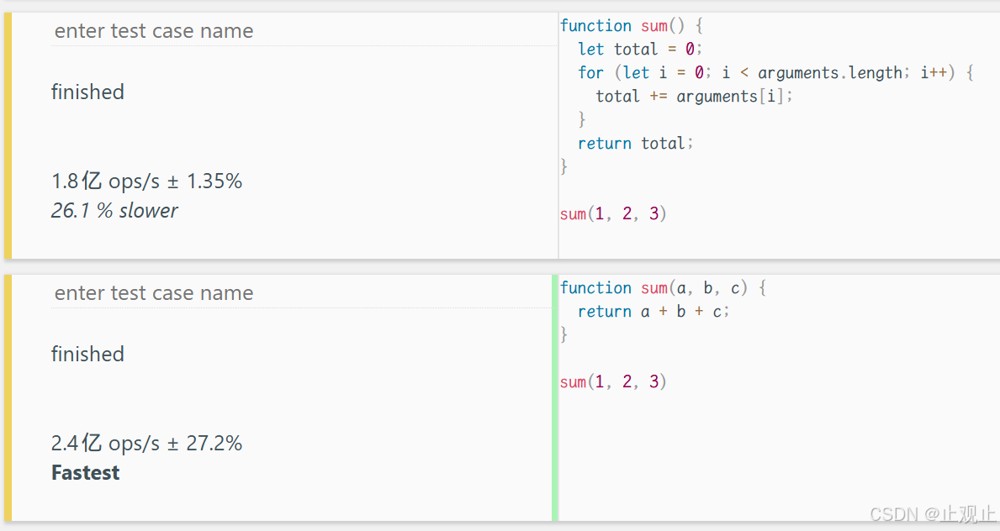Select the second test's finished status text
1000x531 pixels.
tap(87, 354)
